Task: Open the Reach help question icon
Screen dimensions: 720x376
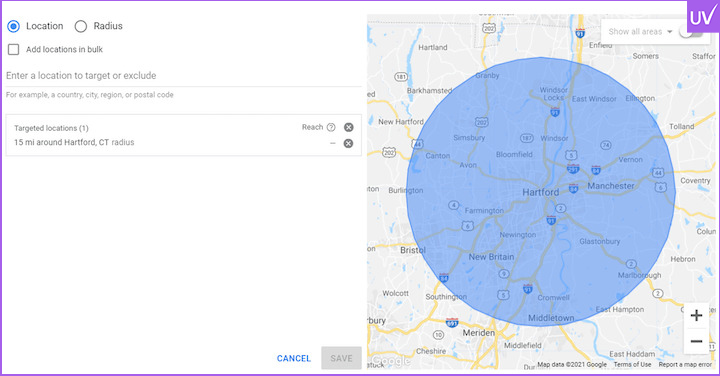Action: click(x=331, y=127)
